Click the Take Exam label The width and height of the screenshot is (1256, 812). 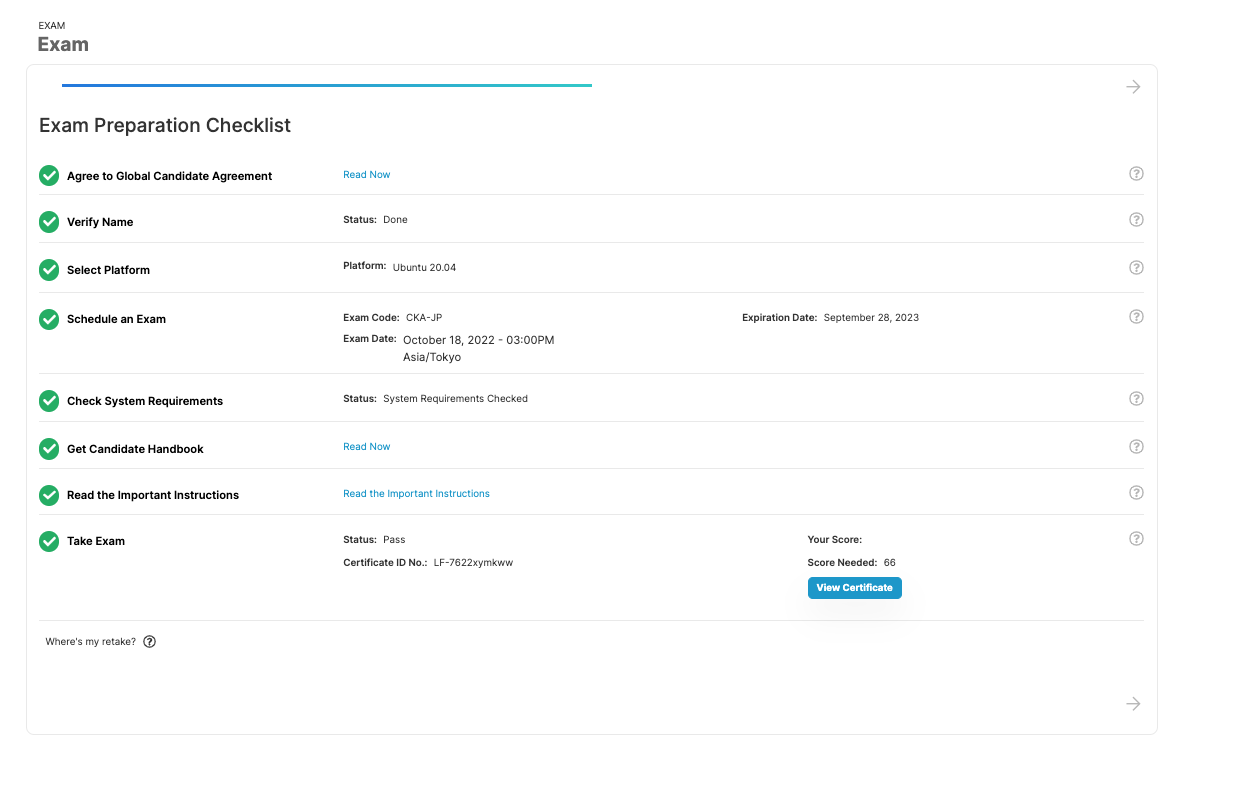coord(96,541)
